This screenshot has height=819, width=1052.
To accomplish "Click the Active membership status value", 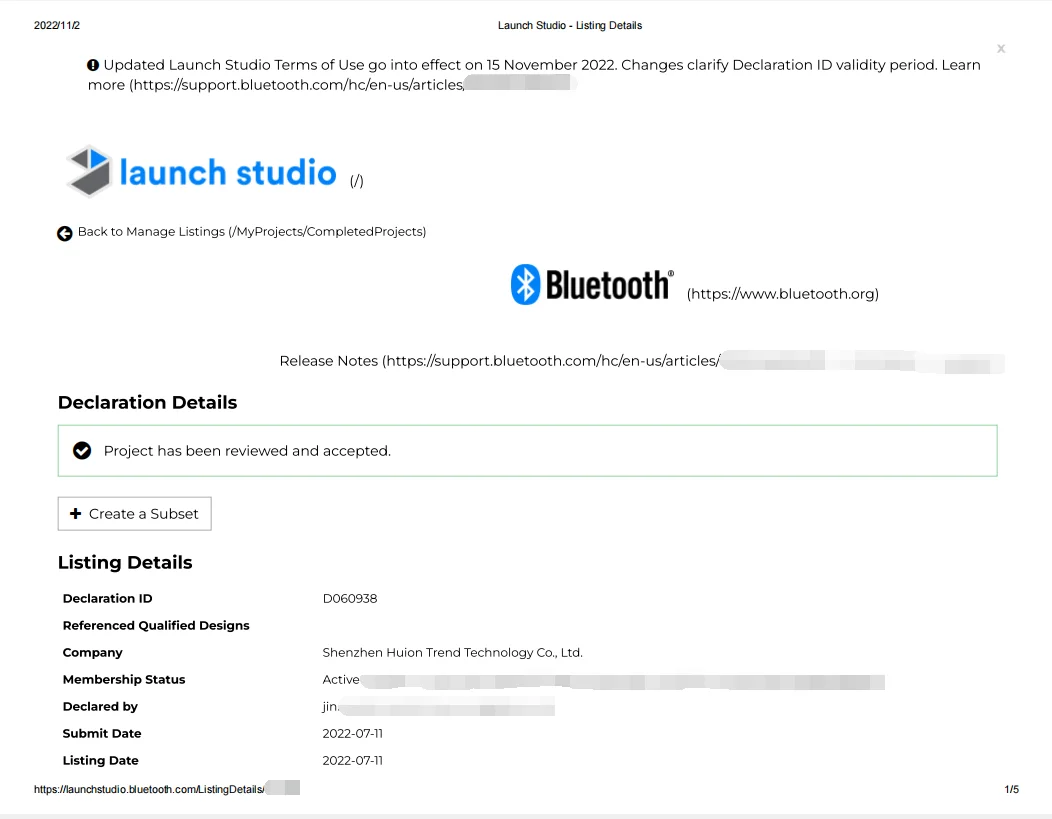I will (341, 680).
